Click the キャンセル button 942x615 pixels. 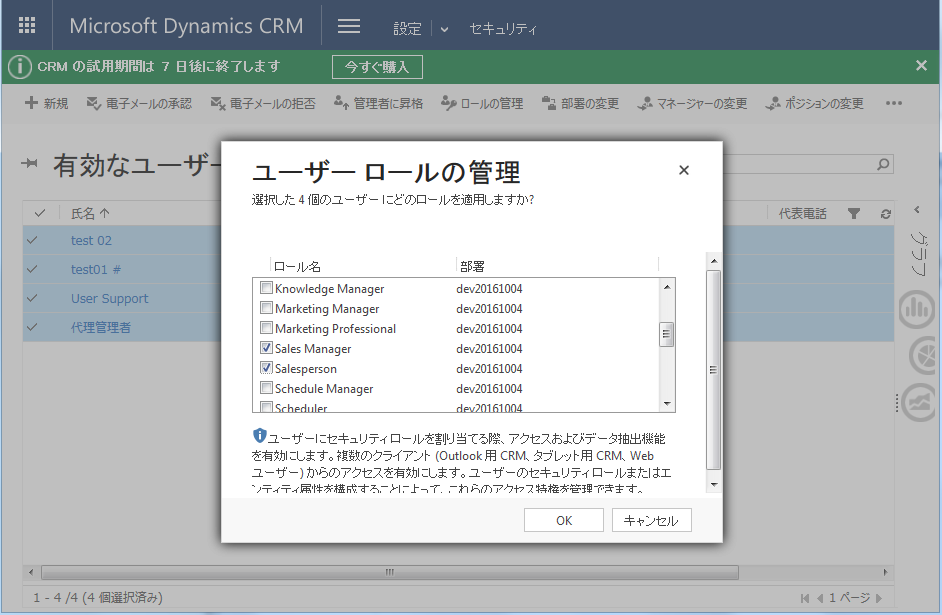click(x=652, y=520)
